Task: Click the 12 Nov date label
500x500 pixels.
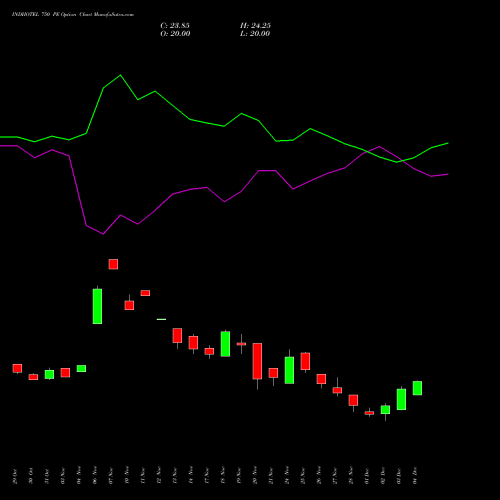Action: (159, 476)
